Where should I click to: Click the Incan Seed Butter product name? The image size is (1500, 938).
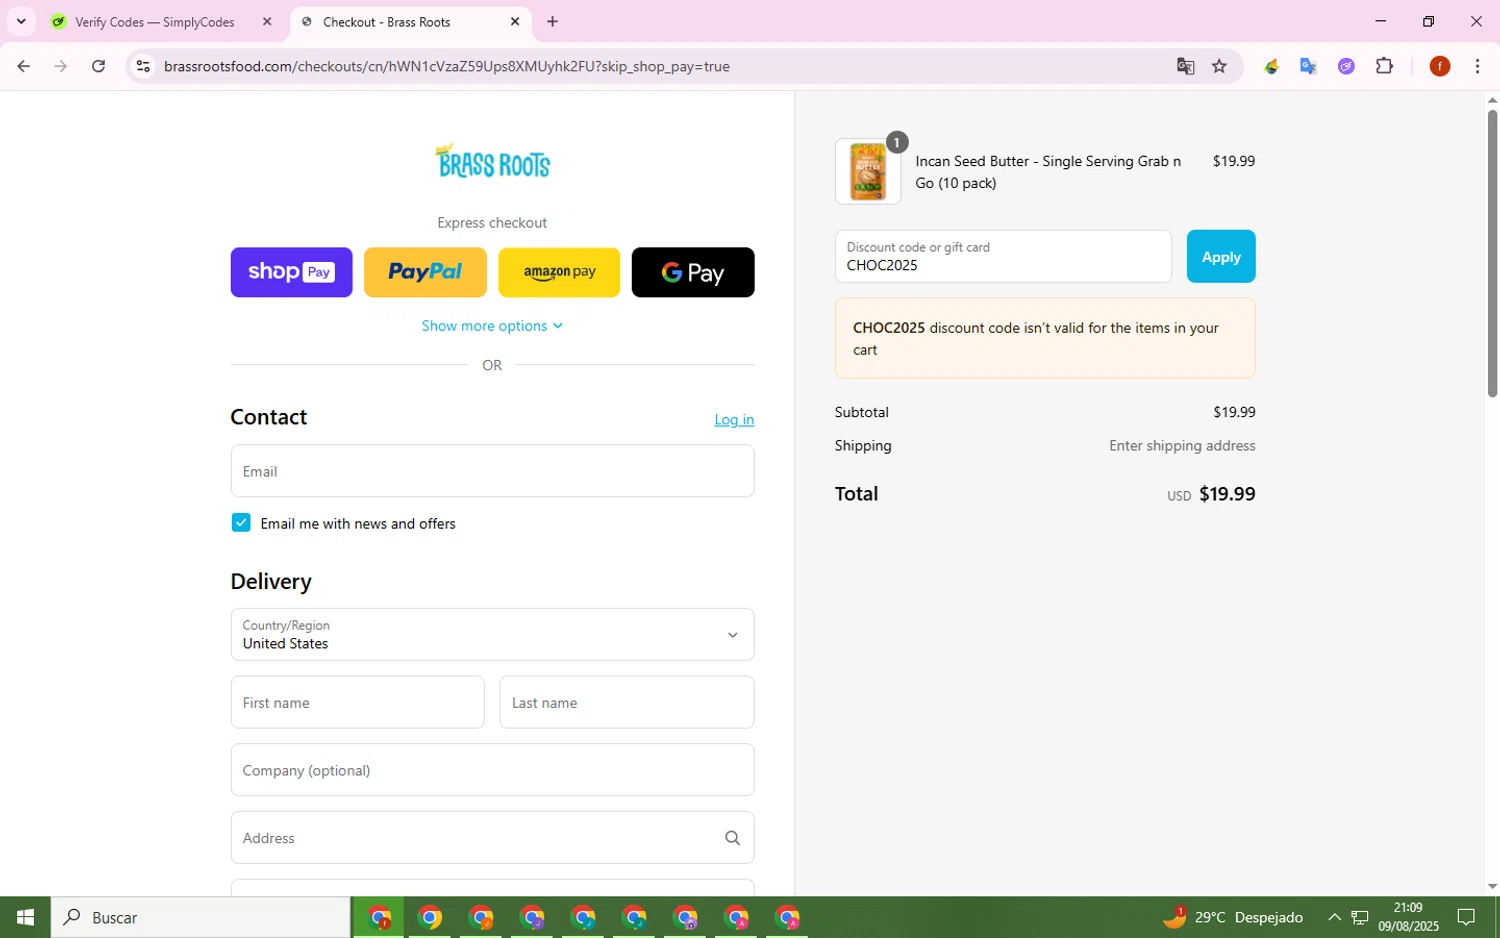tap(1048, 172)
